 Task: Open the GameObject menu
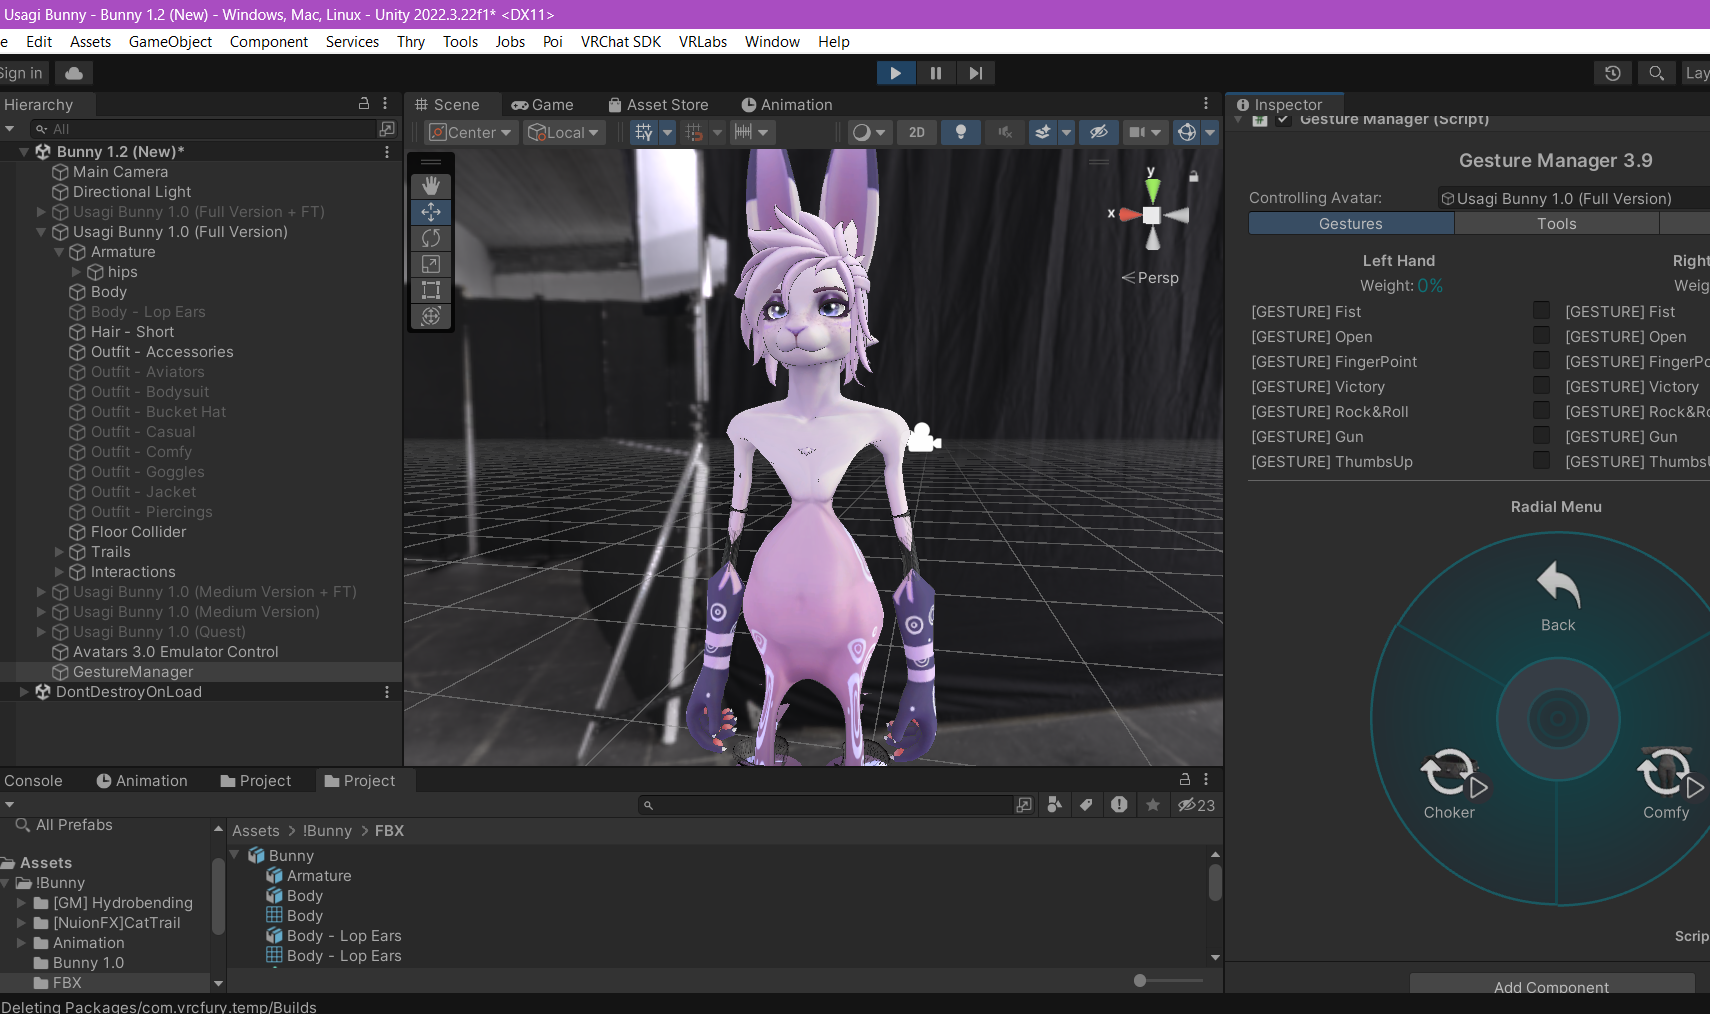click(x=170, y=42)
